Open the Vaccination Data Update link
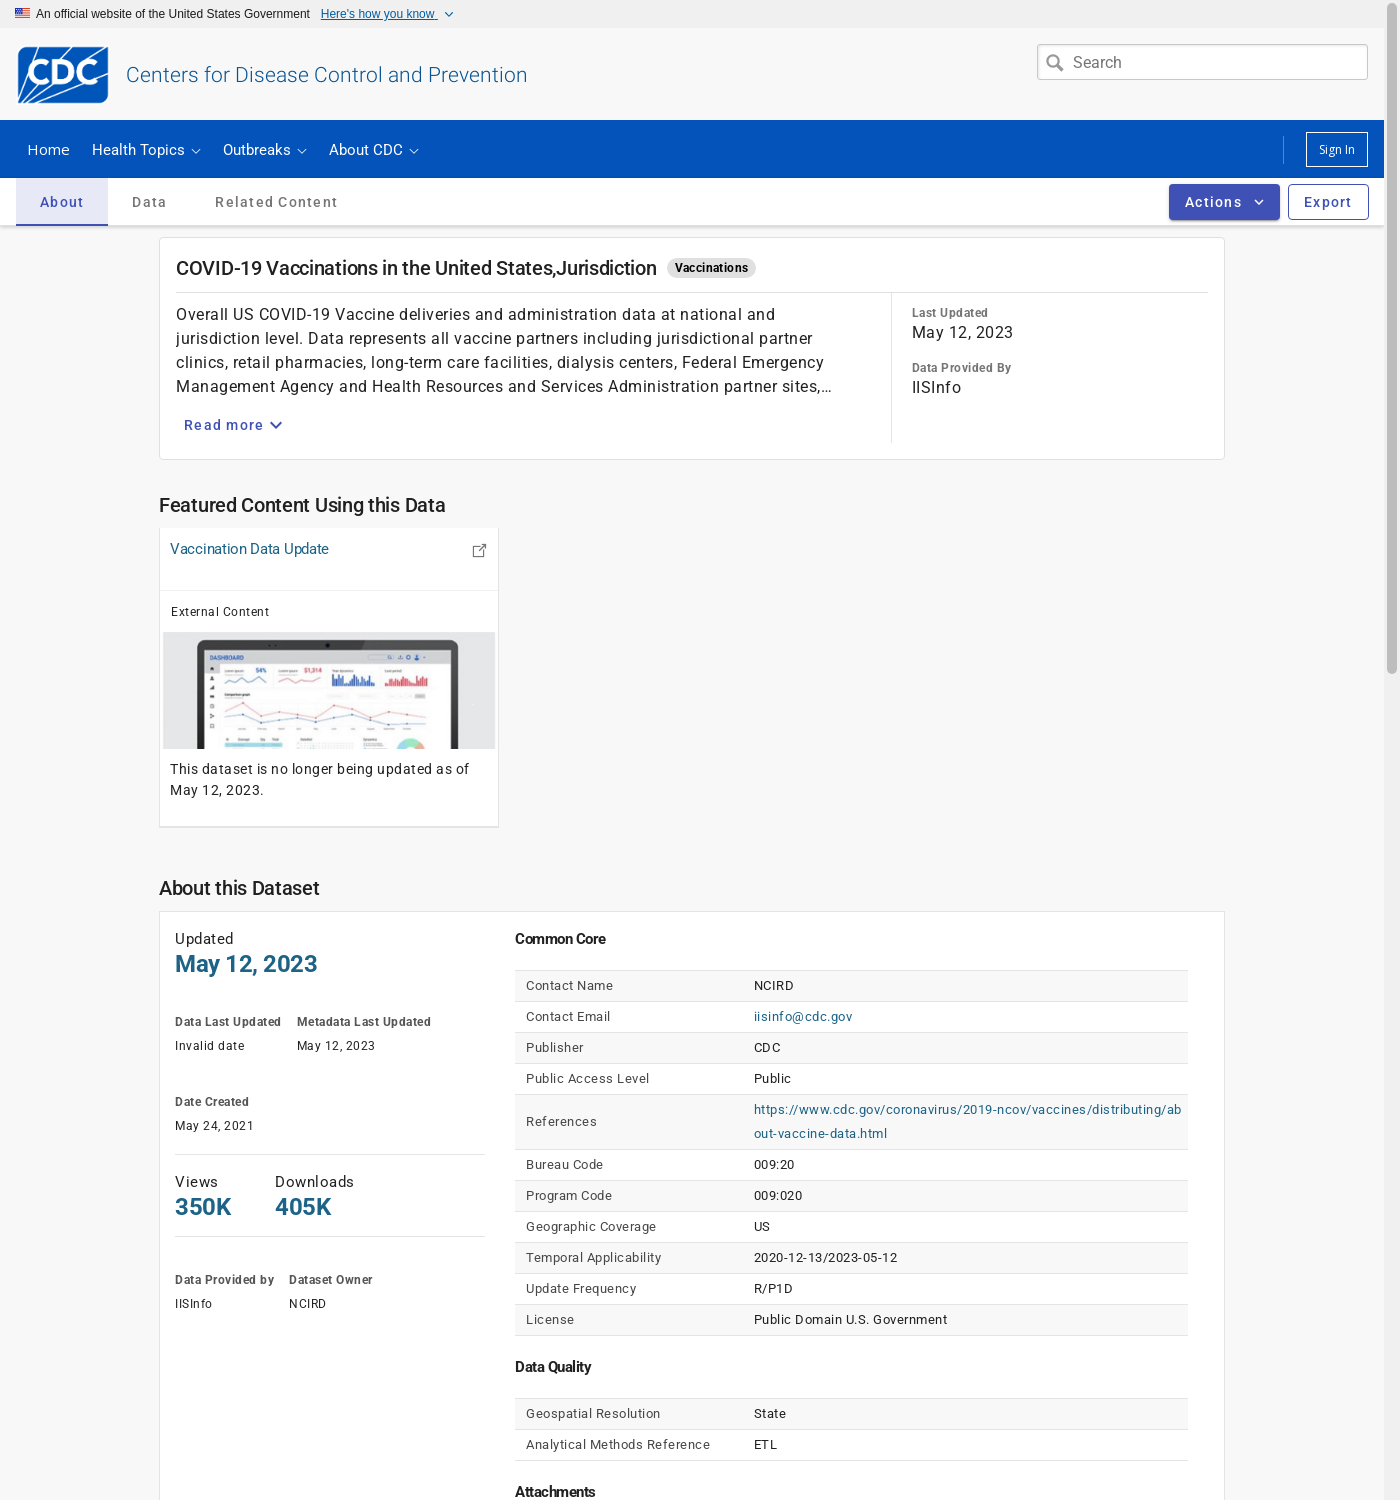 249,549
